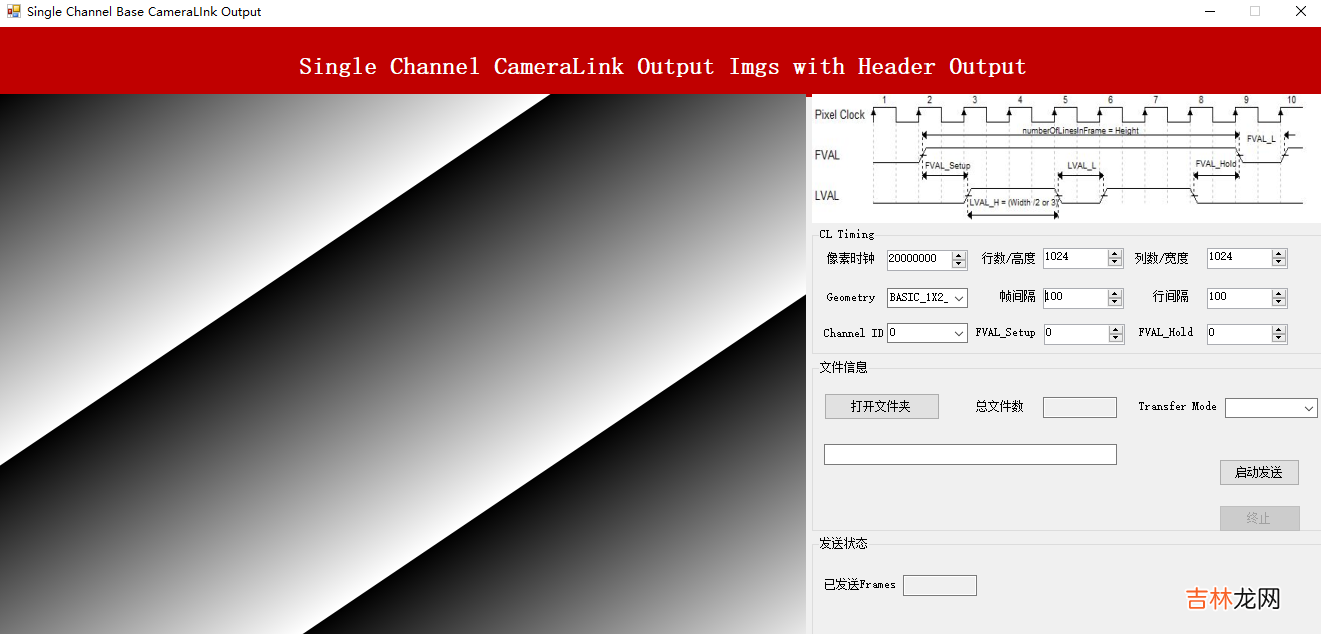Image resolution: width=1321 pixels, height=634 pixels.
Task: Increase the 像素时钟 value with the up arrow
Action: click(959, 255)
